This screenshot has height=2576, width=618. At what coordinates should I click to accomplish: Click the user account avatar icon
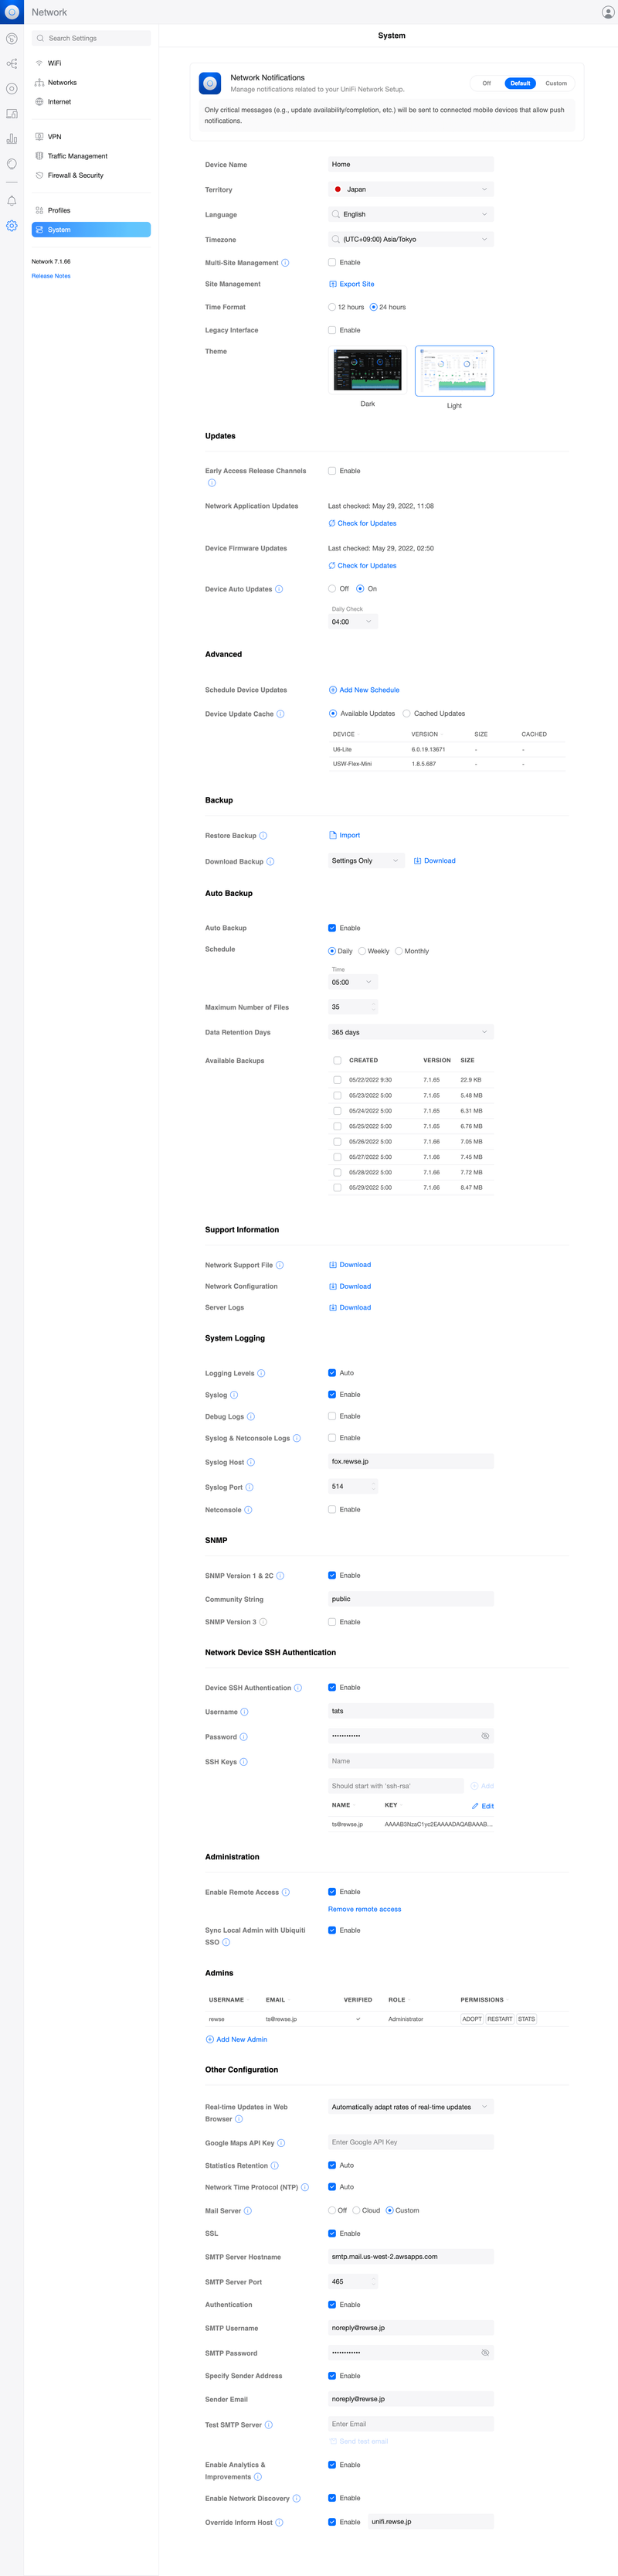[607, 12]
